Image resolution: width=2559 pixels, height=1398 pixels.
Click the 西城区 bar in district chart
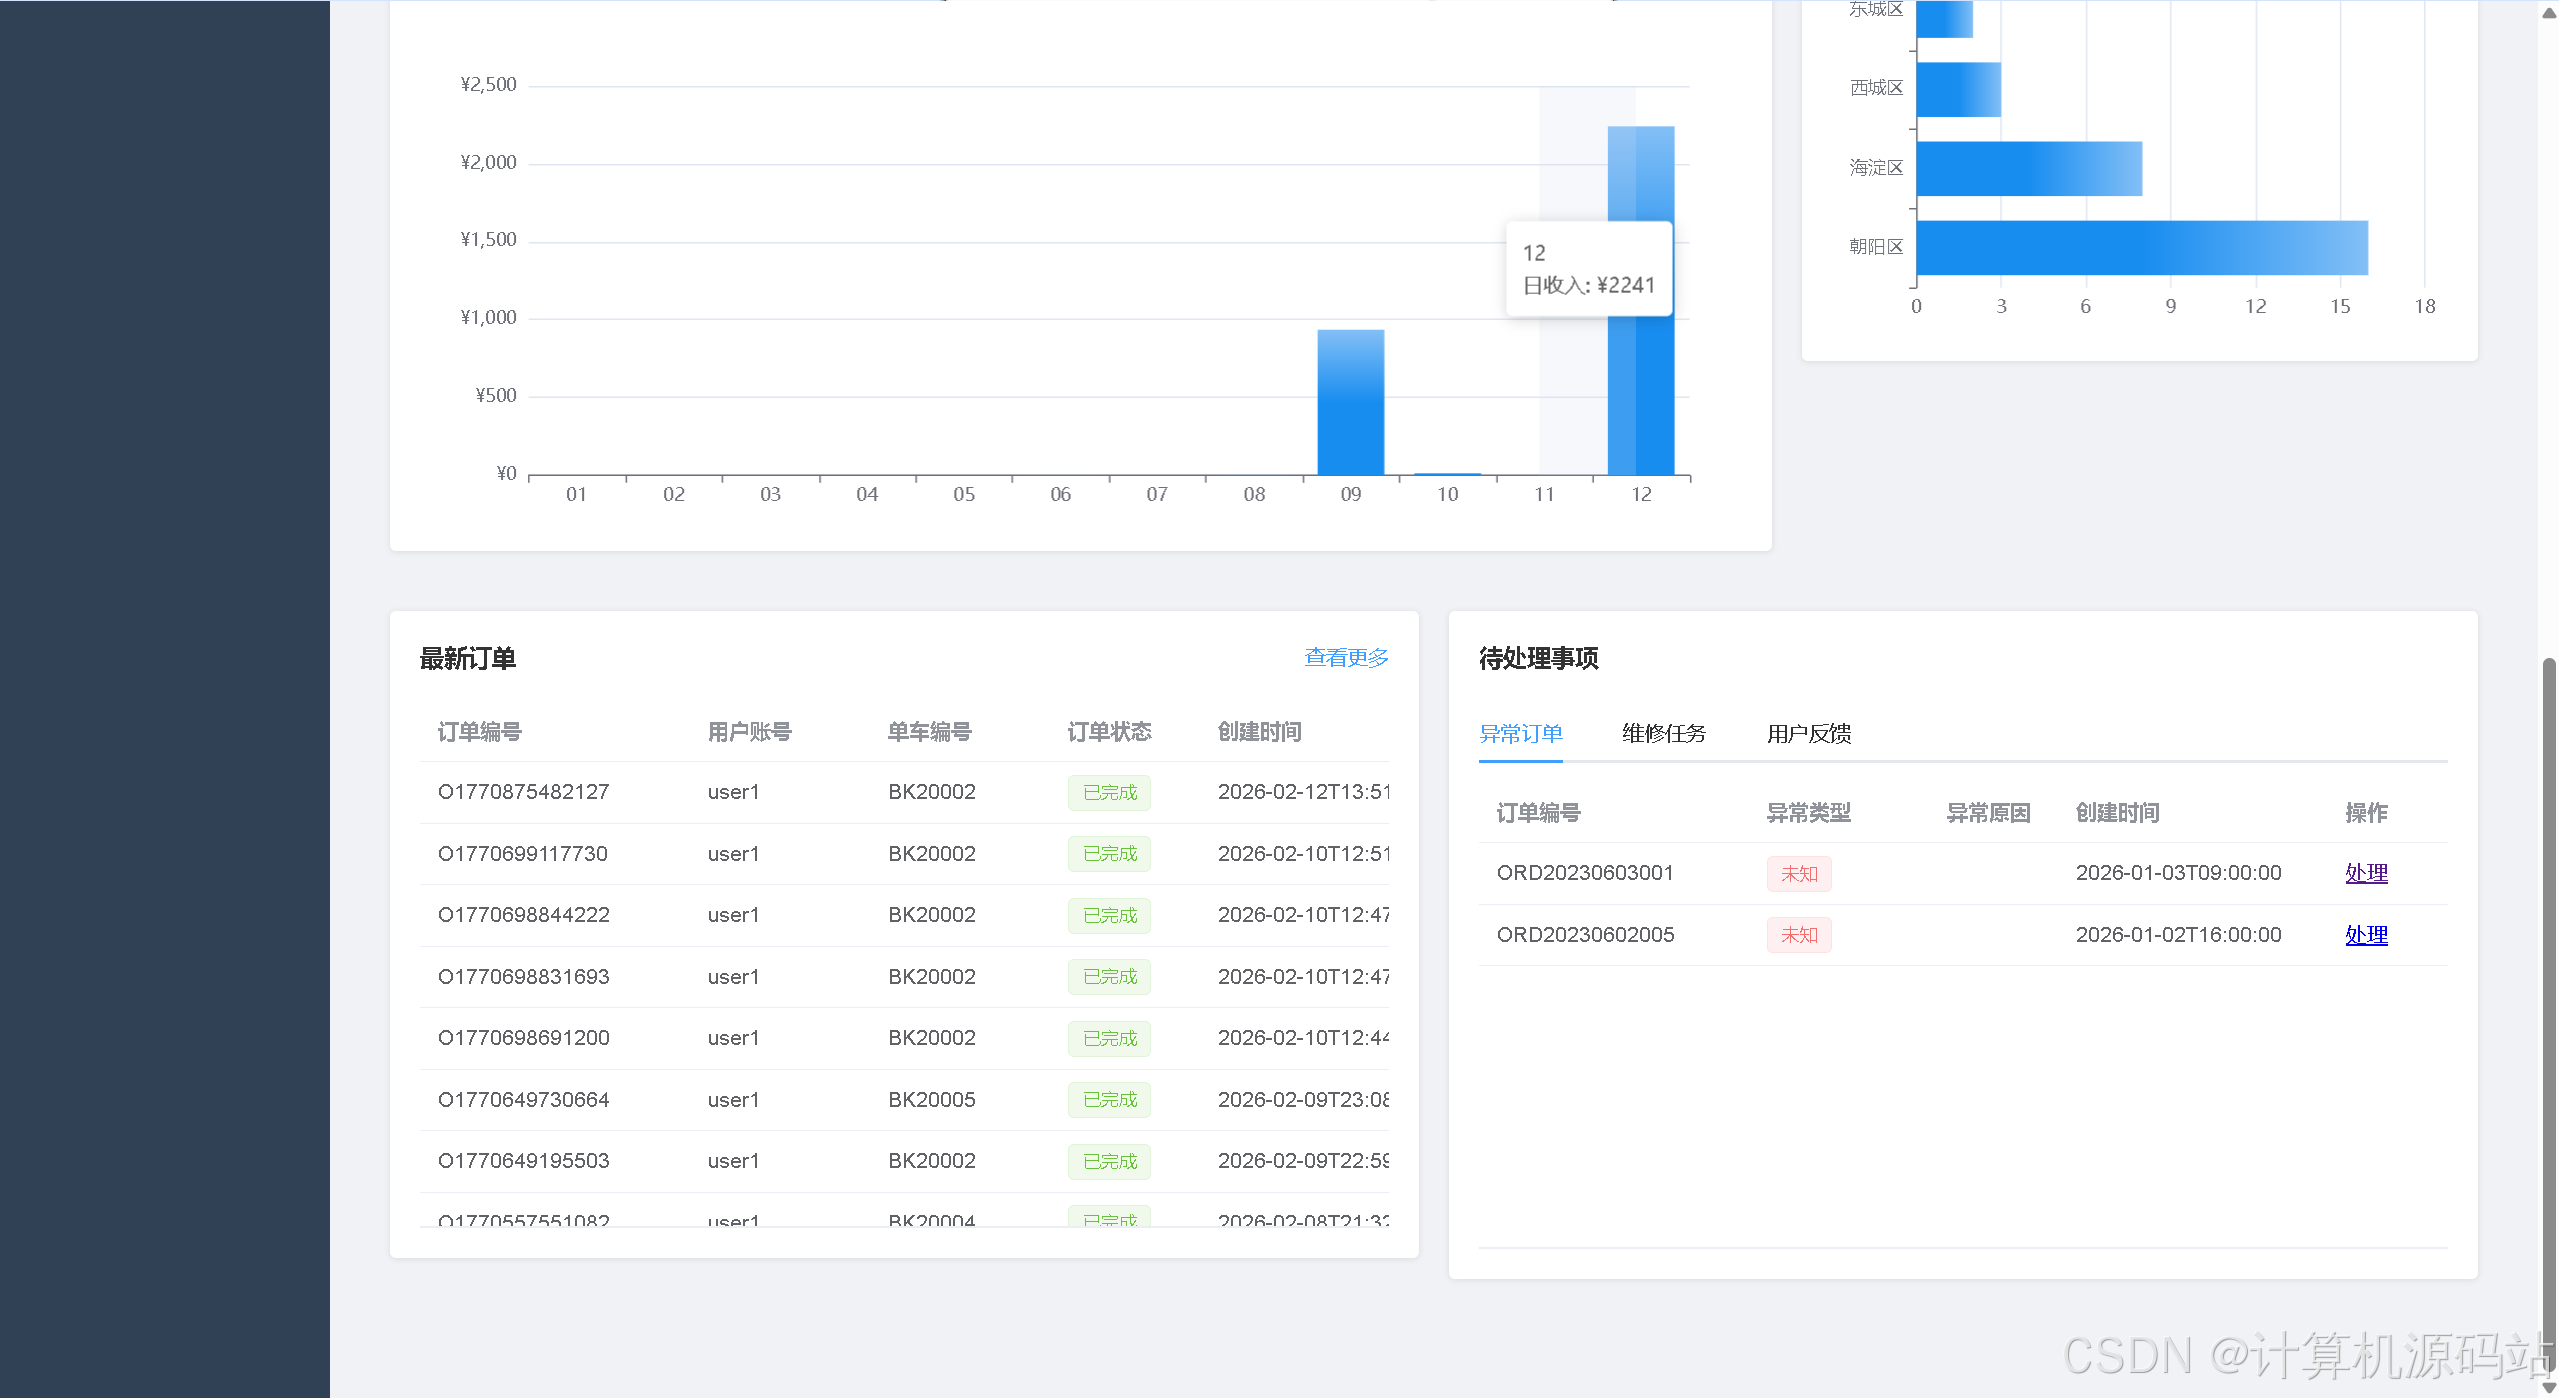click(x=1957, y=90)
